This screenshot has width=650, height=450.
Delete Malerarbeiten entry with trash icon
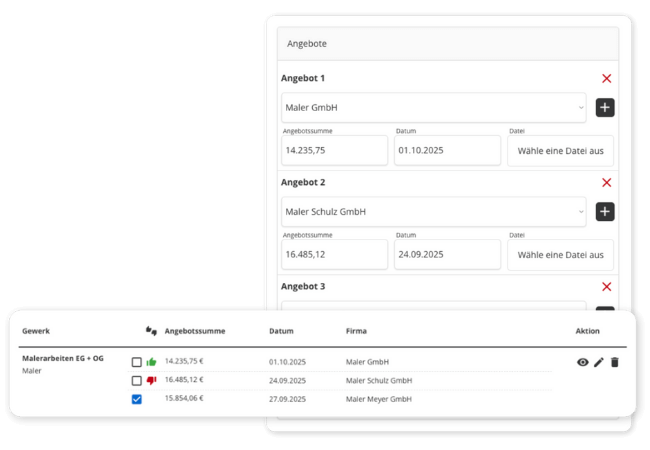615,362
